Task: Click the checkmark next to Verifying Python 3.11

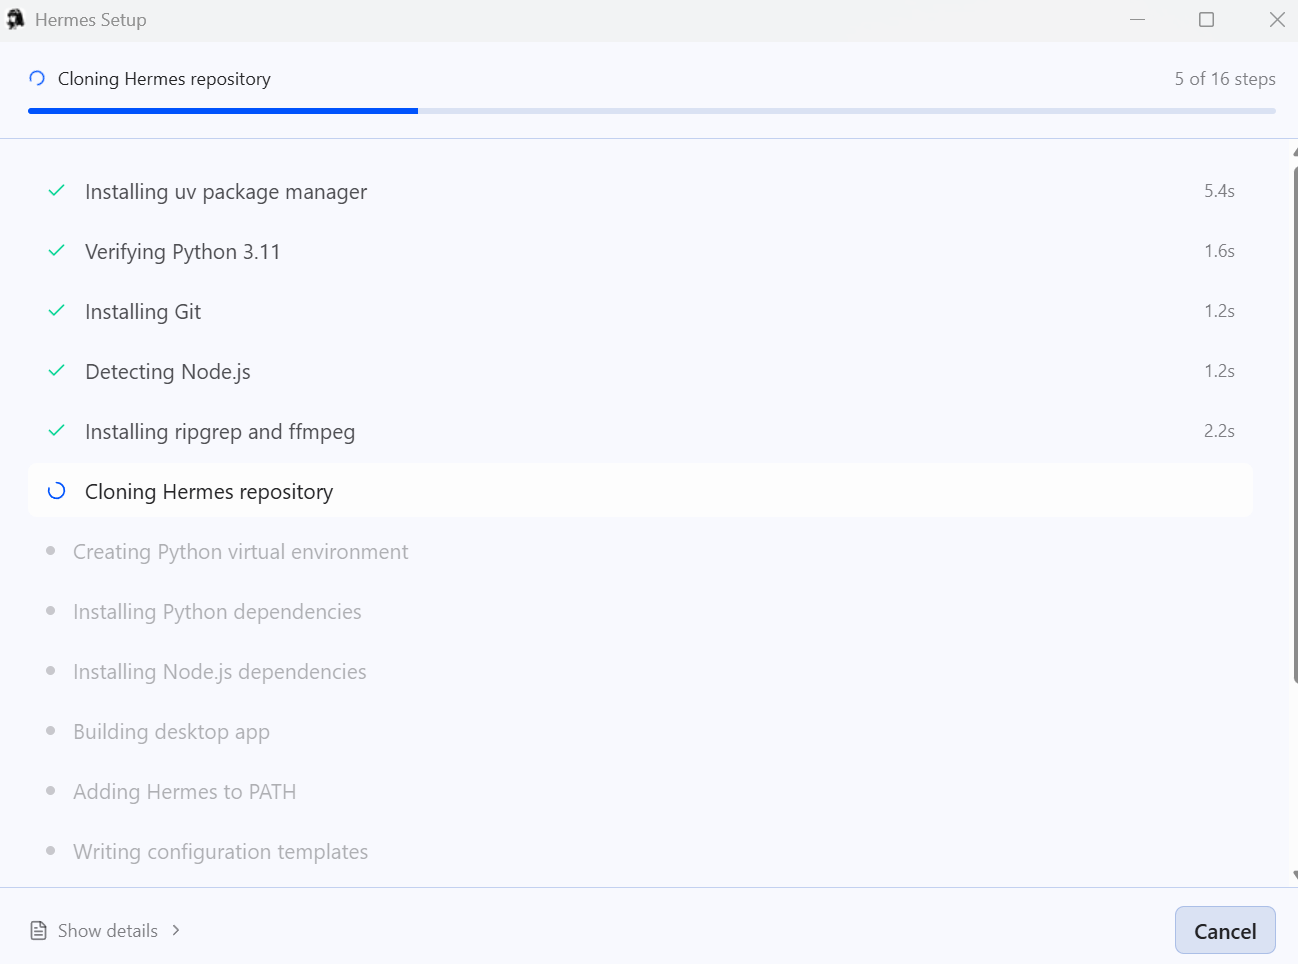Action: pyautogui.click(x=57, y=250)
